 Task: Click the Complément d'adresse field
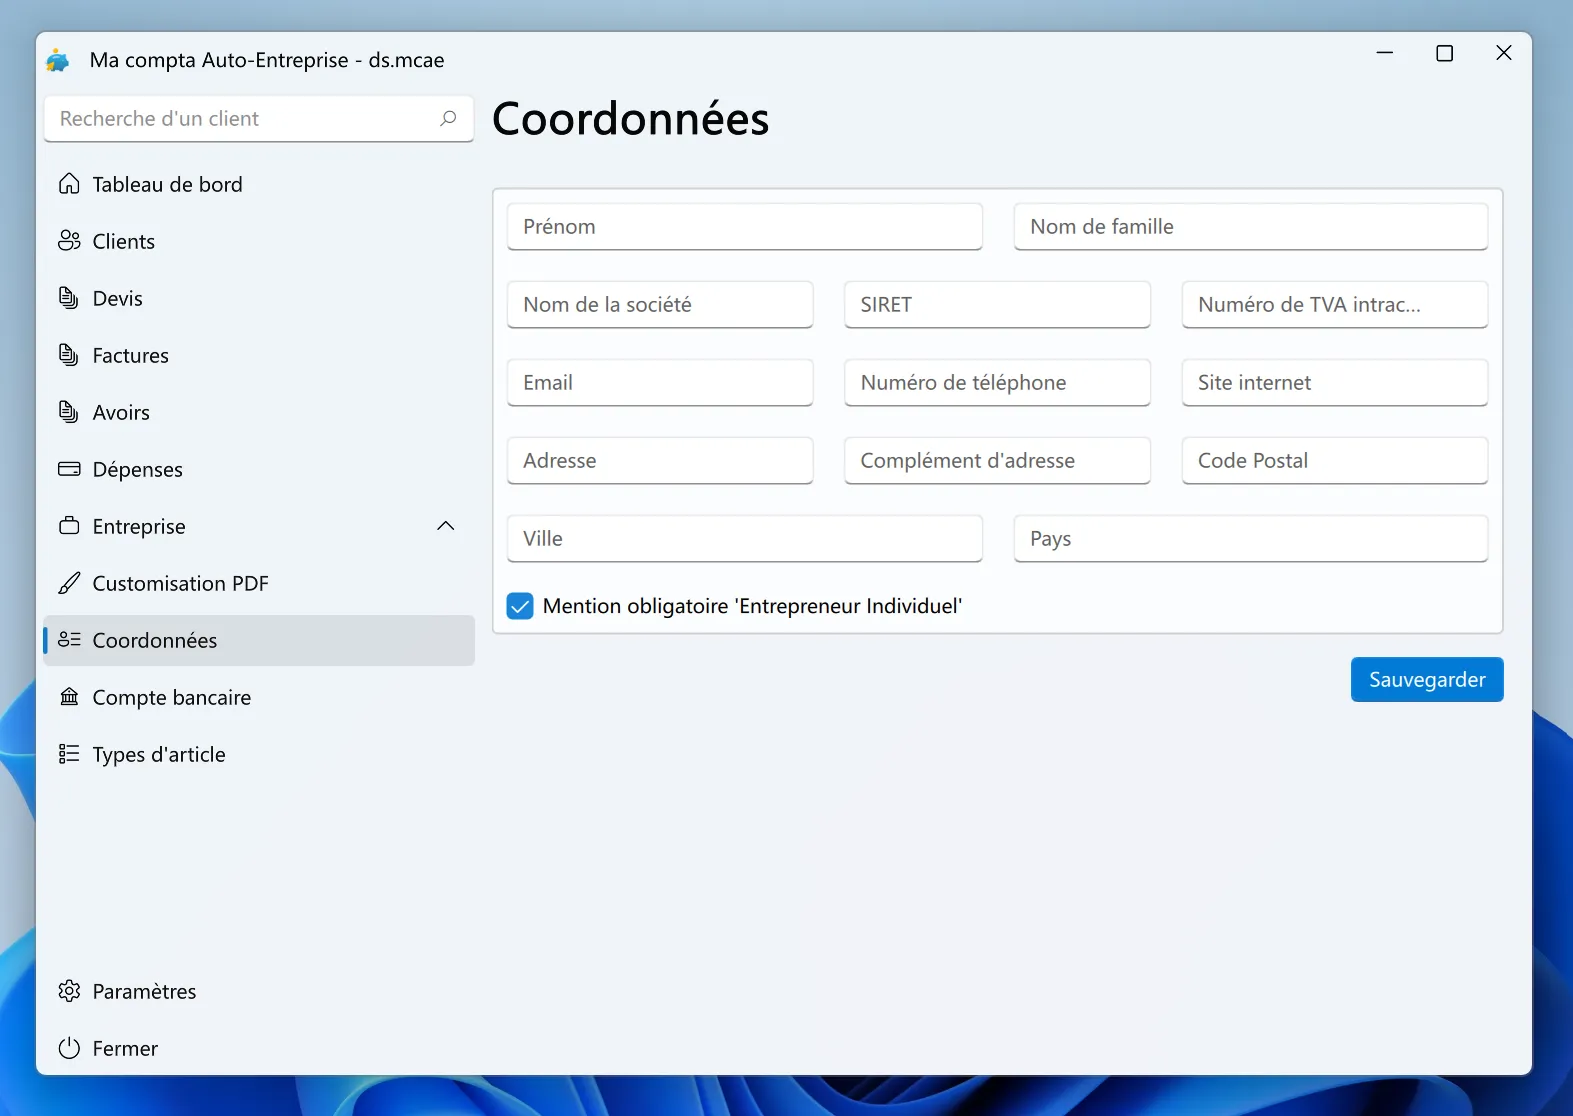[997, 460]
